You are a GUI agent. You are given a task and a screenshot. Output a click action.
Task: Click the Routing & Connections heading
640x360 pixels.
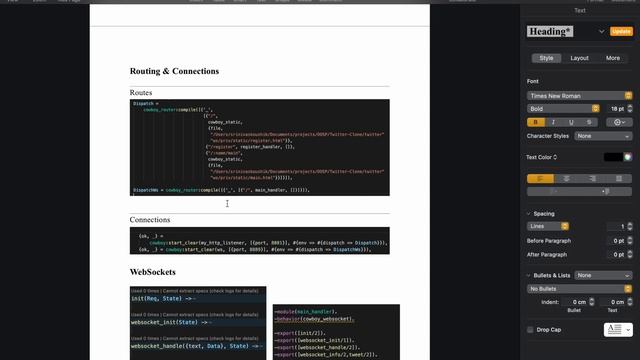[x=174, y=71]
